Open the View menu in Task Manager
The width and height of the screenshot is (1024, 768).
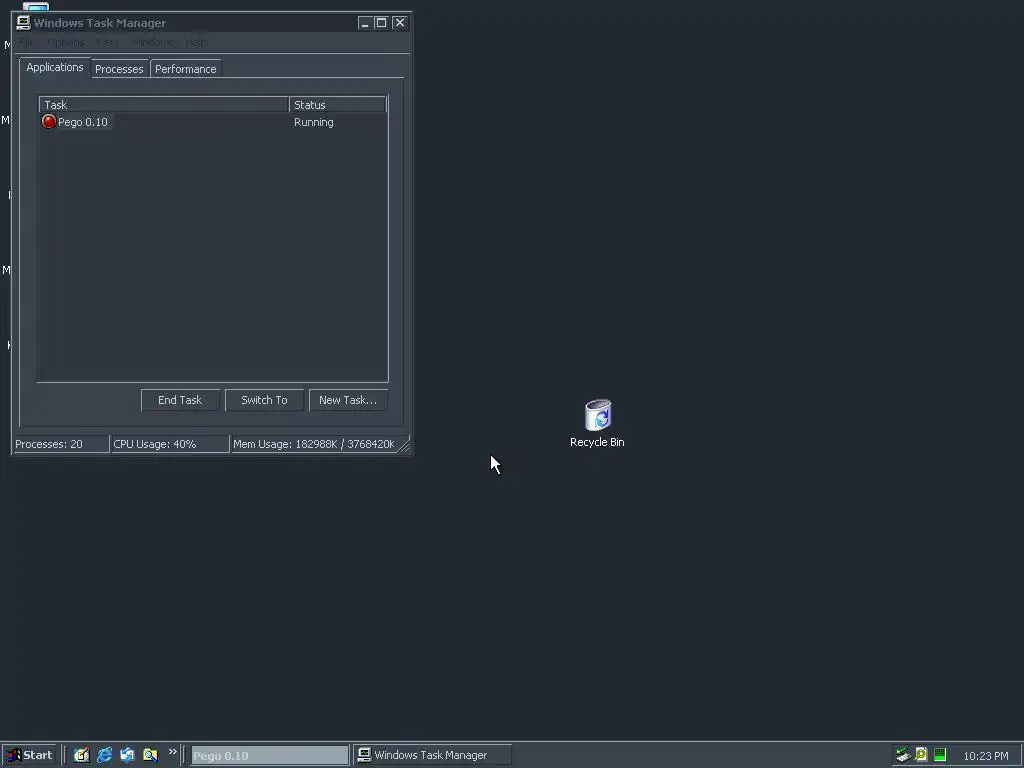107,42
